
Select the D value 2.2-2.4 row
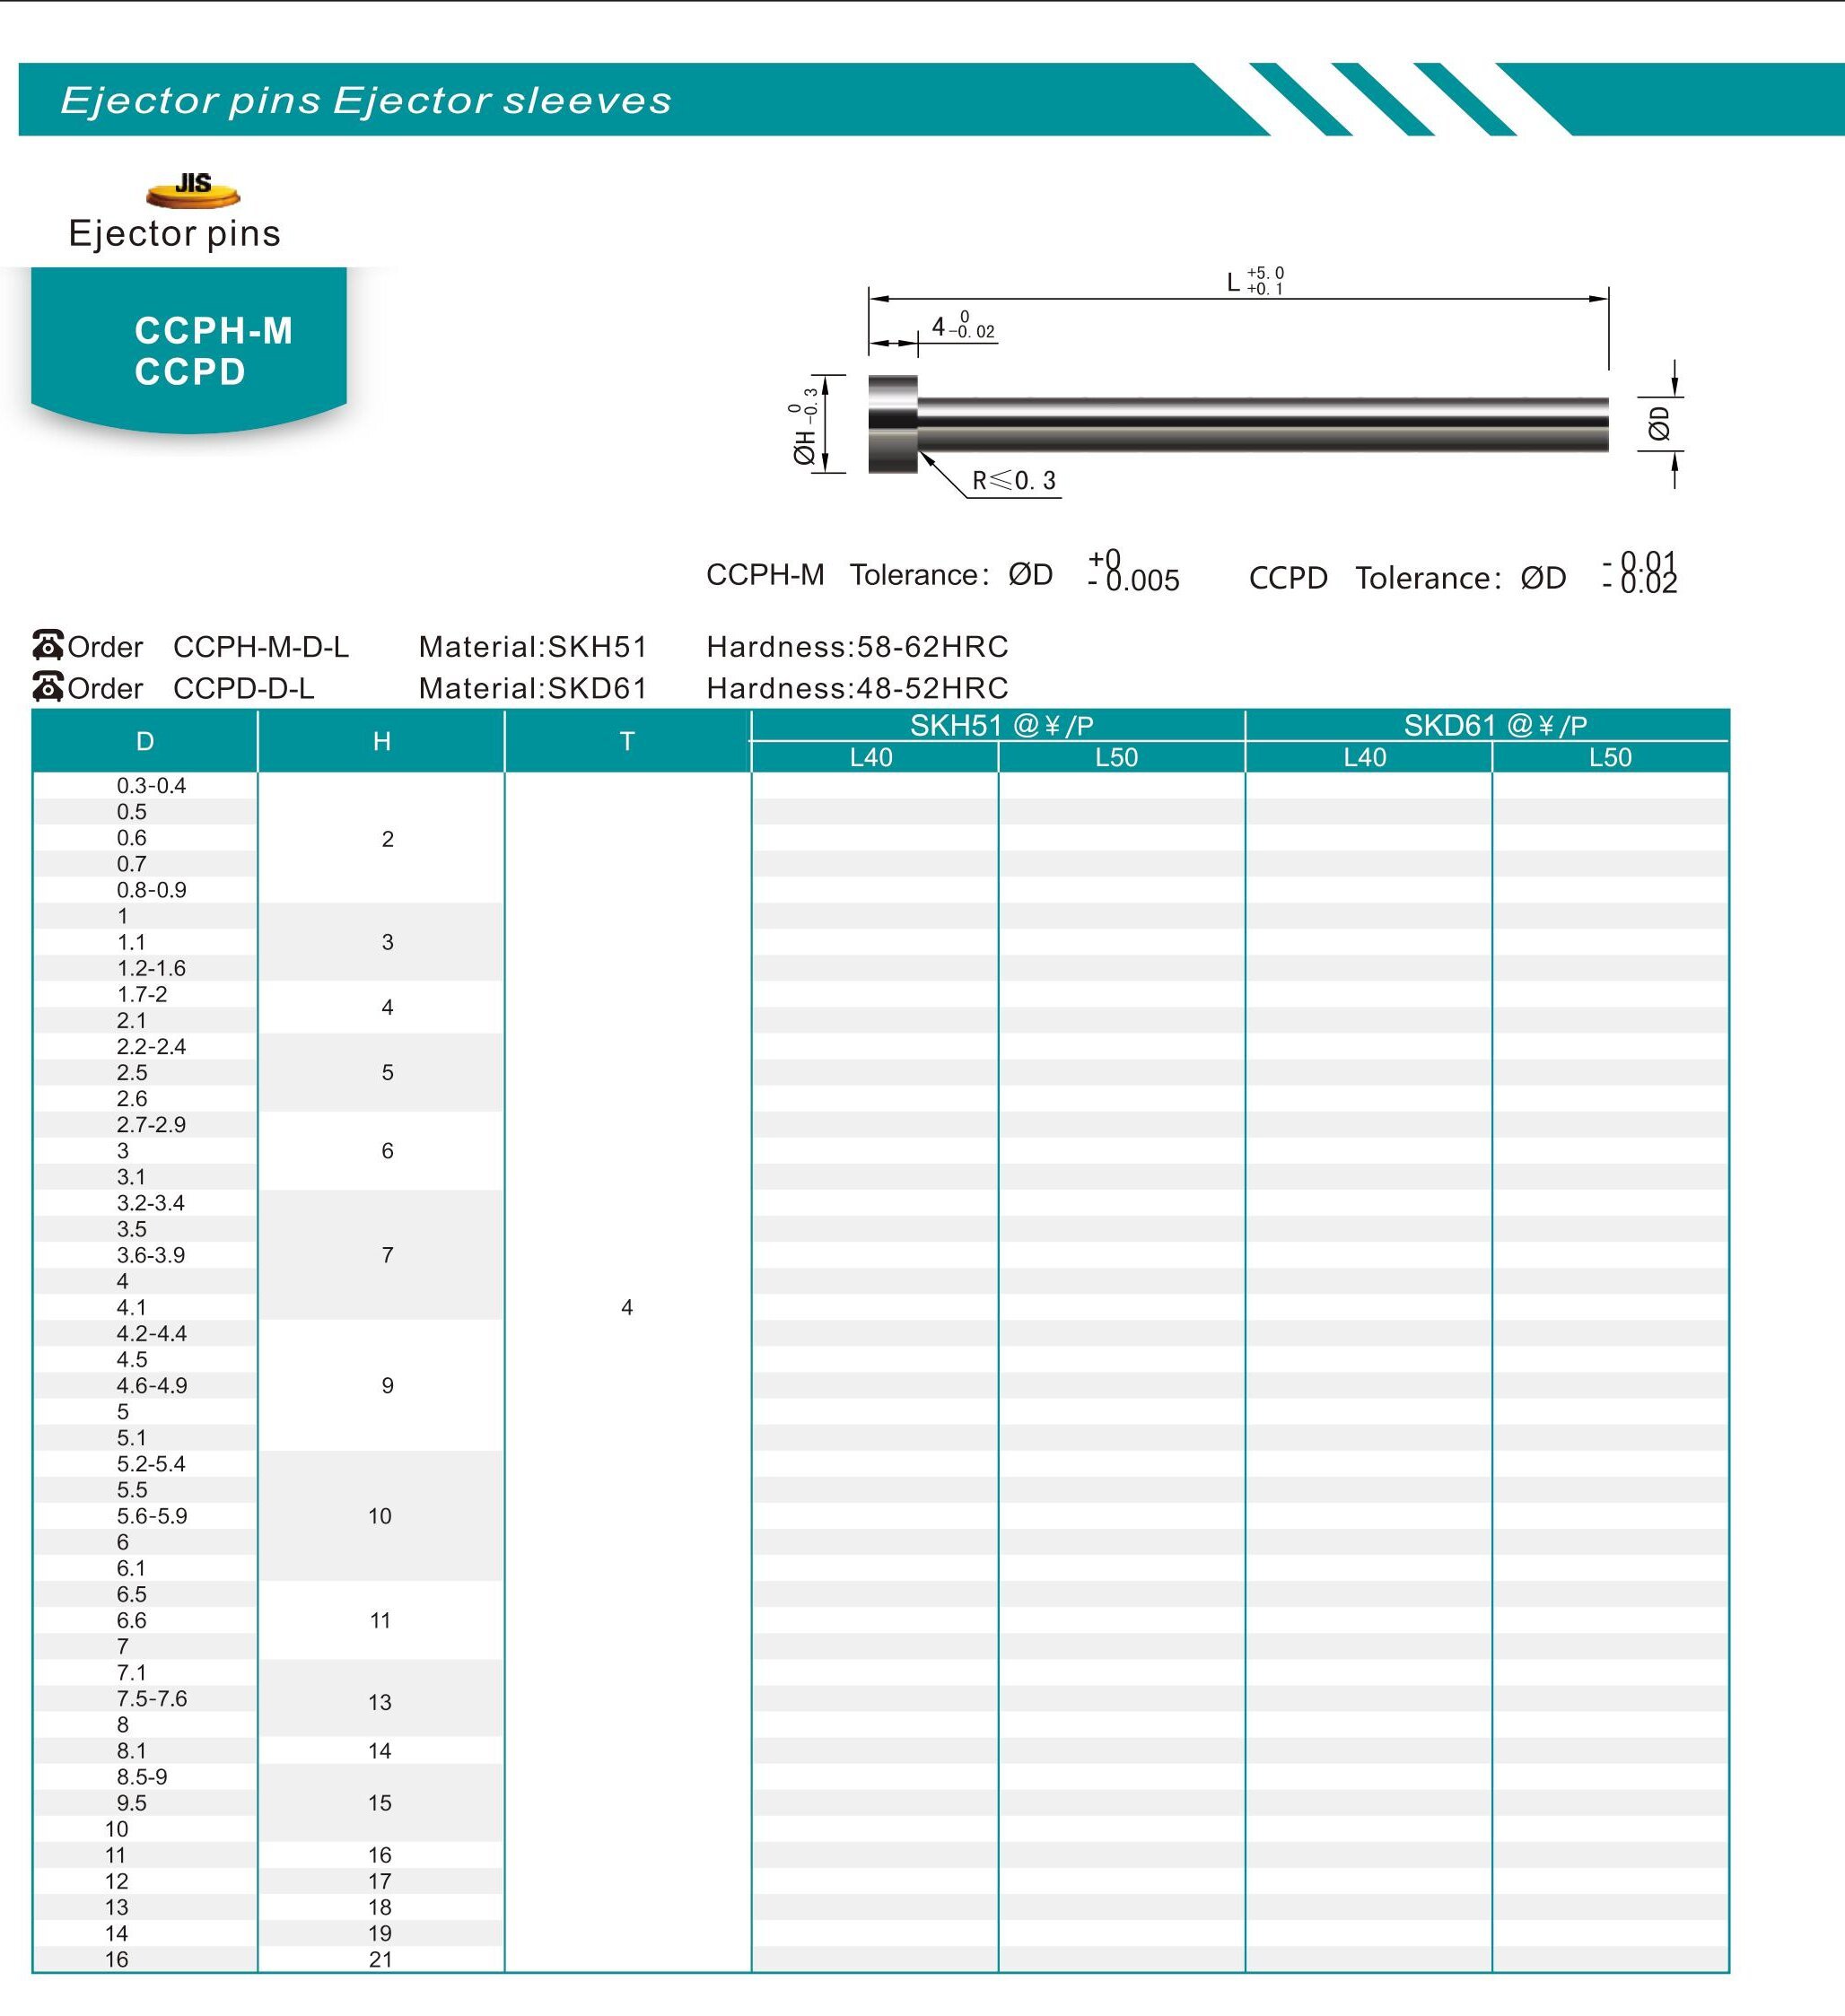(151, 1046)
